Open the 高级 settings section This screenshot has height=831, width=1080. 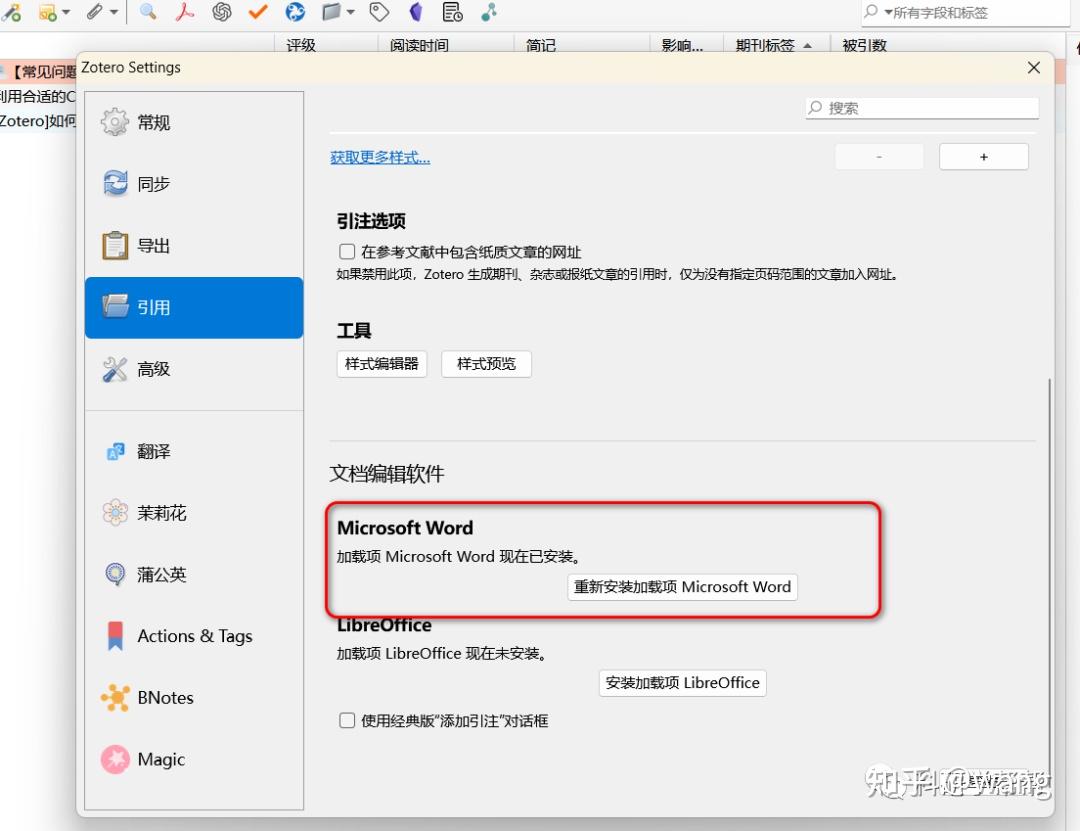click(153, 368)
